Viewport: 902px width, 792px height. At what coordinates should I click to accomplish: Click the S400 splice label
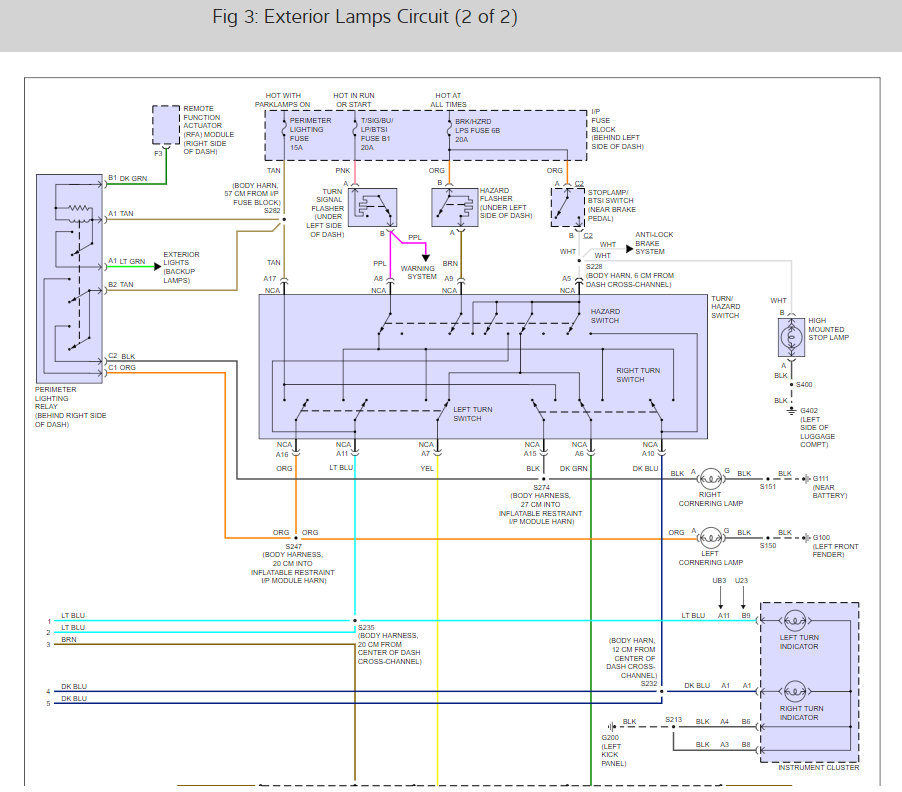tap(804, 384)
